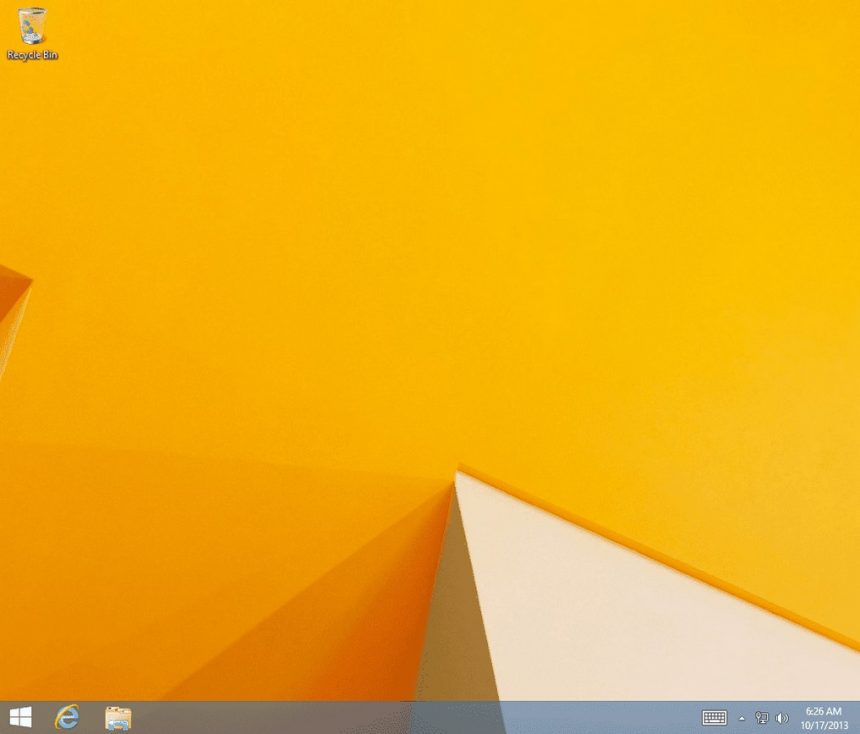Viewport: 860px width, 734px height.
Task: Mute audio via the speaker icon
Action: pyautogui.click(x=780, y=717)
